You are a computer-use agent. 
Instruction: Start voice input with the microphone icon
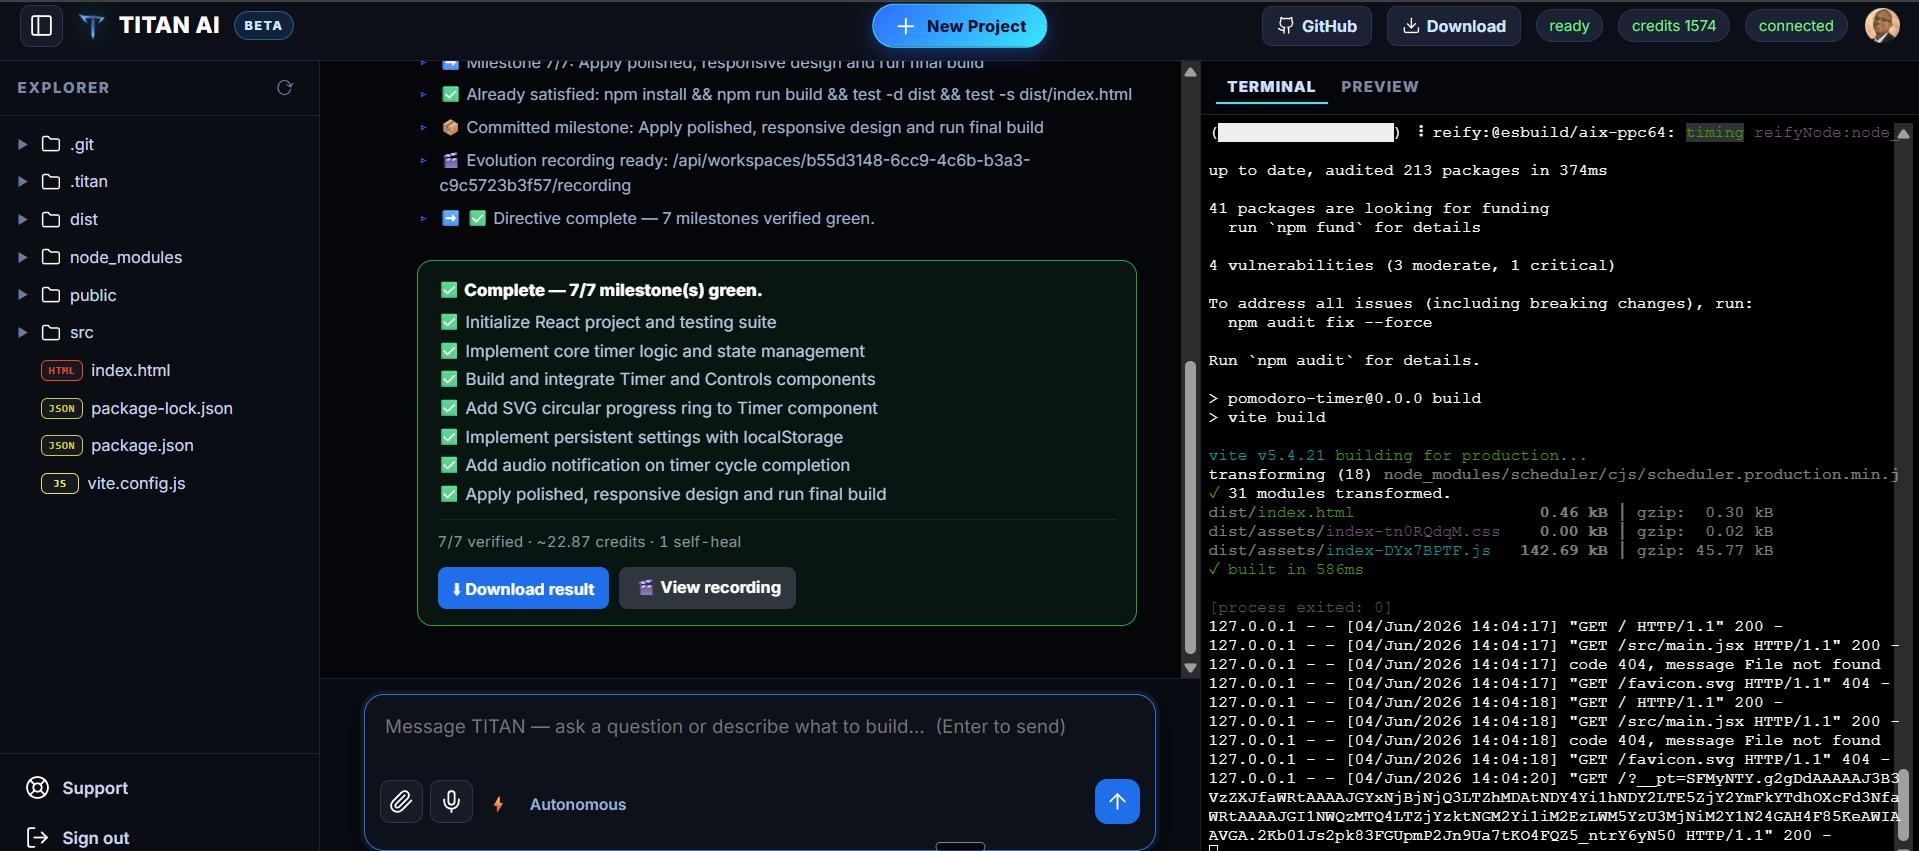451,801
